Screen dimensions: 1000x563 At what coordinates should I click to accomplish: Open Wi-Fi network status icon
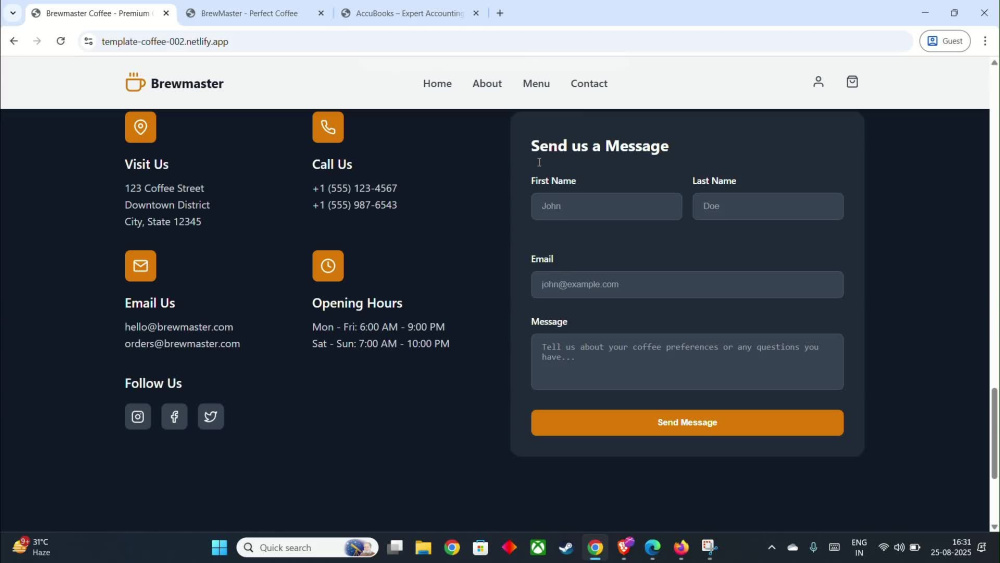[x=883, y=547]
